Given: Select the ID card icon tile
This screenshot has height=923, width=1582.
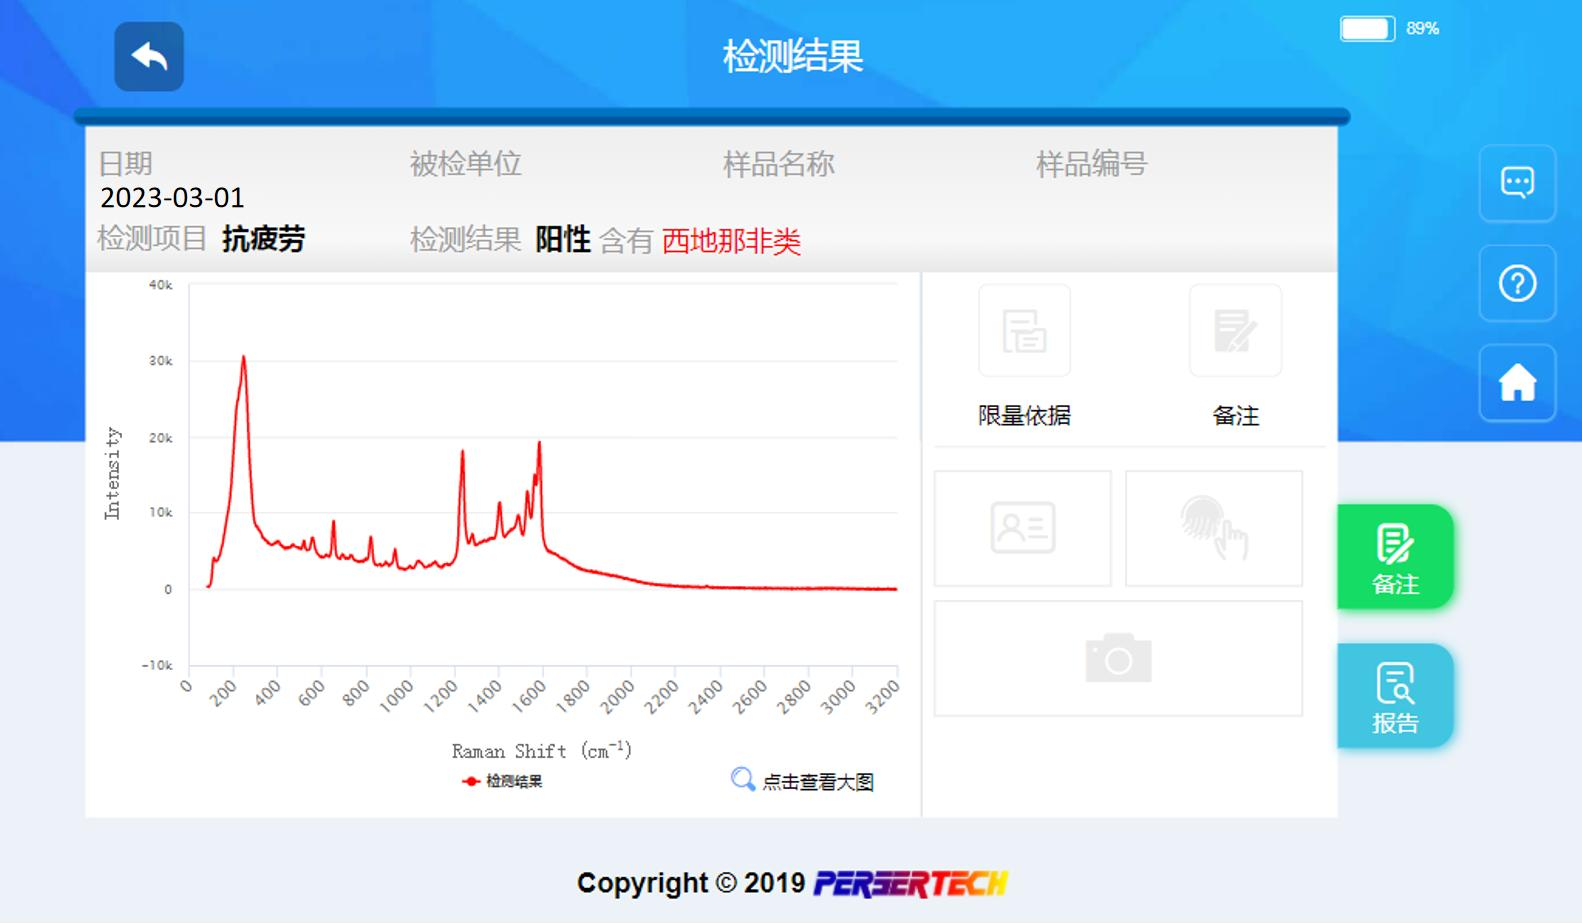Looking at the screenshot, I should pyautogui.click(x=1022, y=528).
